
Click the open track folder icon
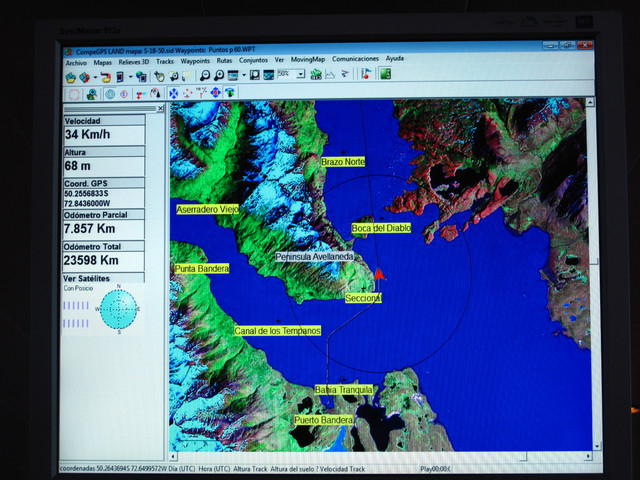106,77
